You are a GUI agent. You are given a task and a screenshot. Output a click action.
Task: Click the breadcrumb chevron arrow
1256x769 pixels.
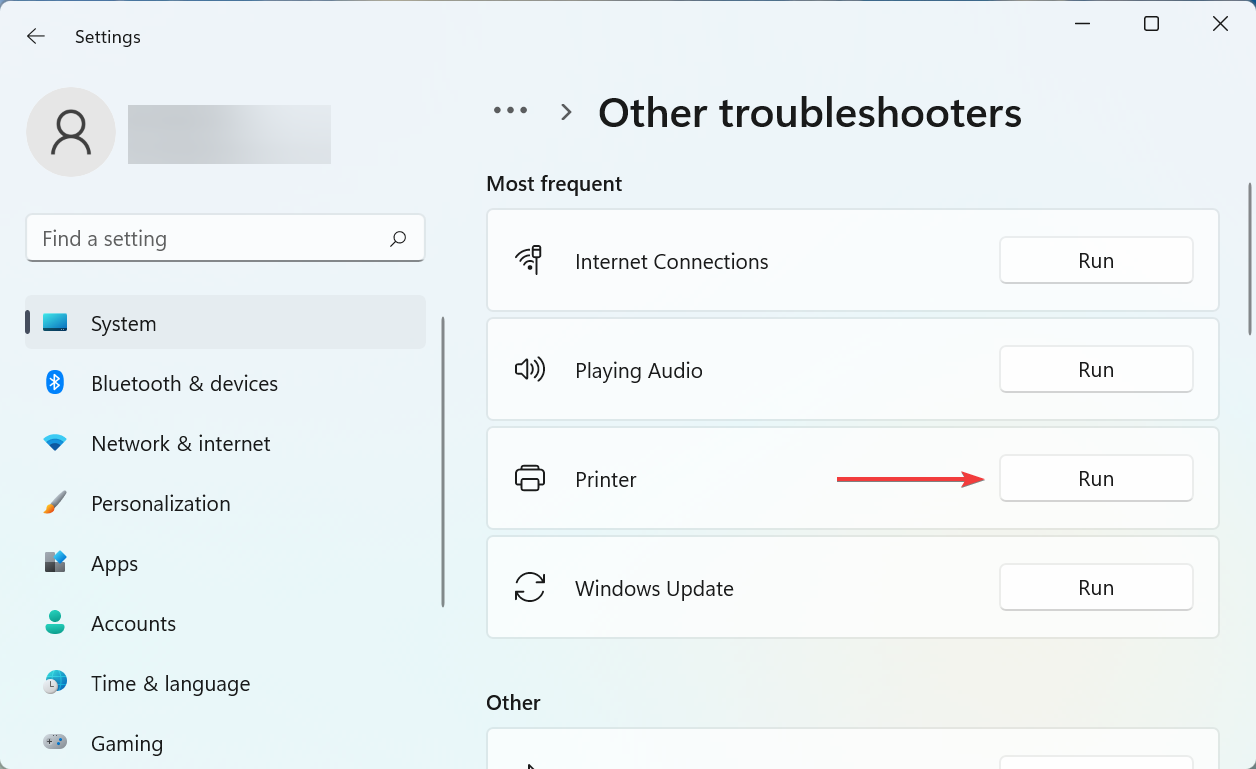pyautogui.click(x=566, y=112)
